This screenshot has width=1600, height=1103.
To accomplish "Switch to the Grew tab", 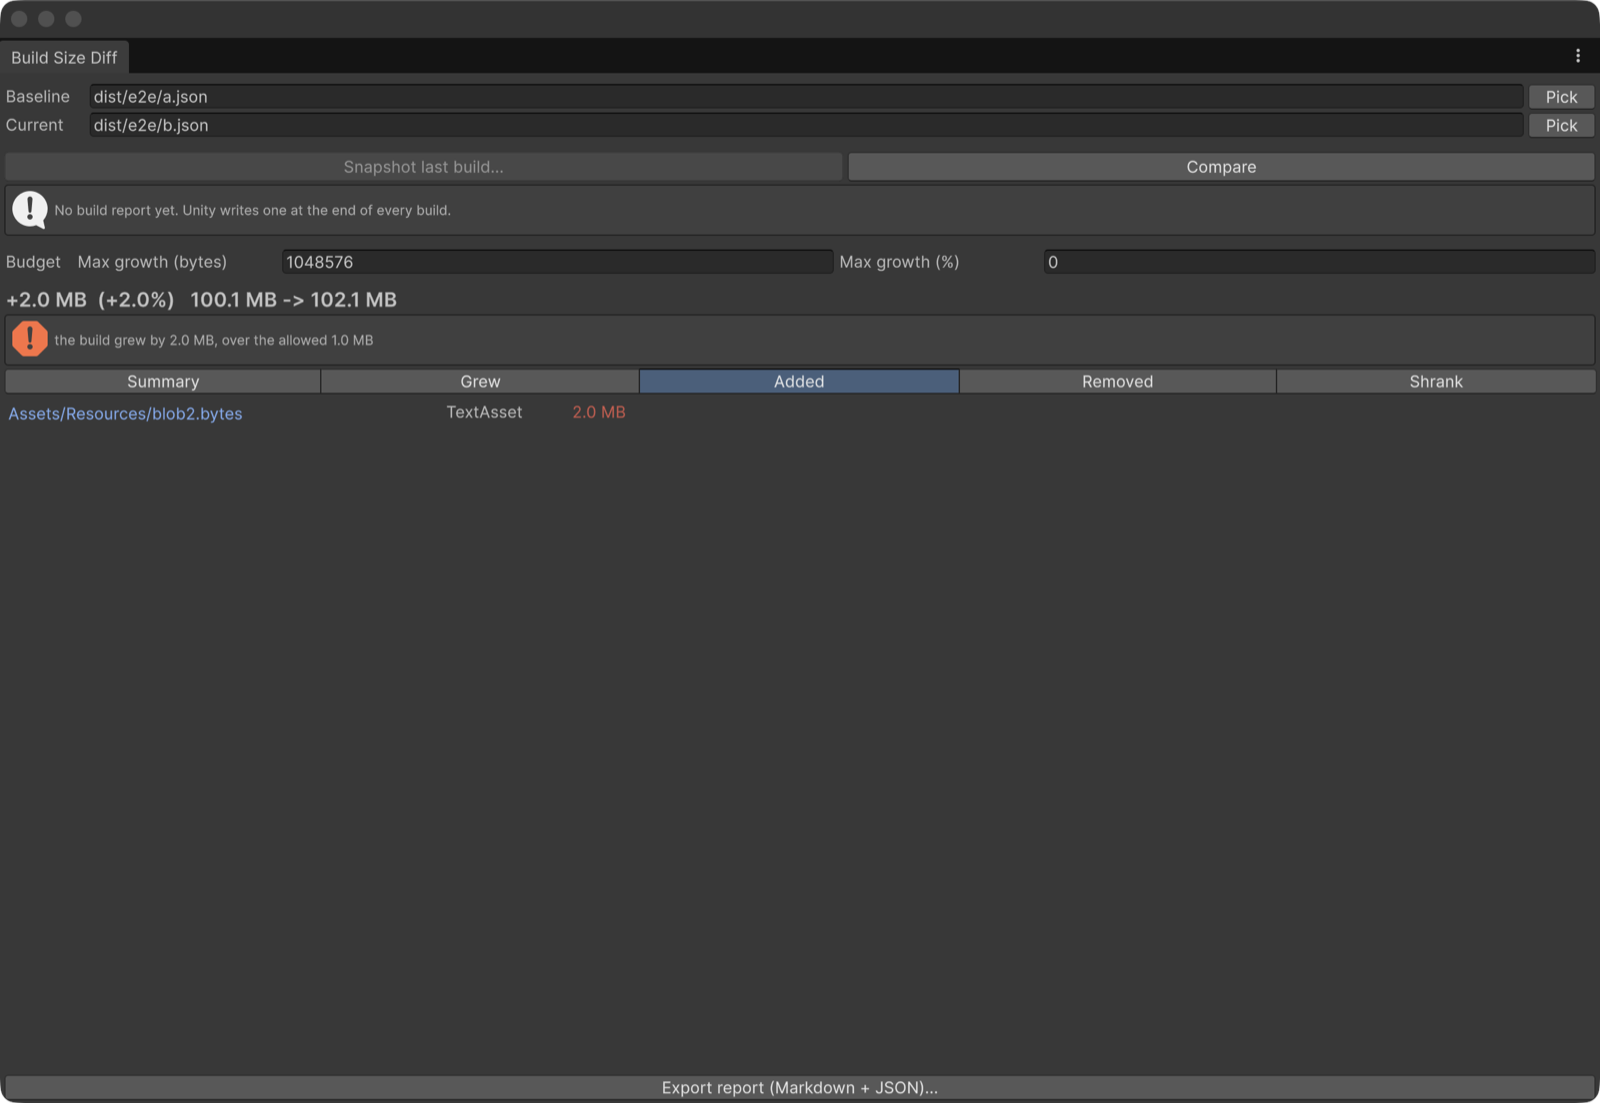I will [480, 381].
